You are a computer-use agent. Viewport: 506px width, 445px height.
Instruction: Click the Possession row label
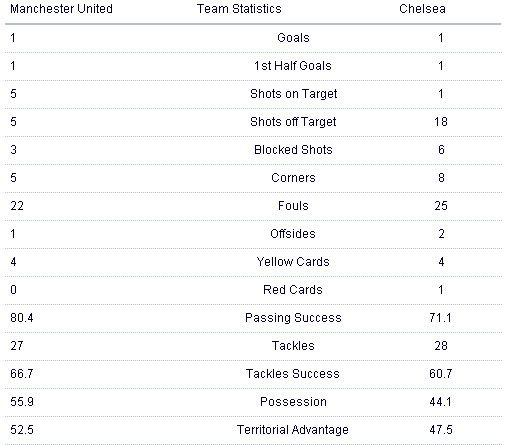pyautogui.click(x=293, y=402)
